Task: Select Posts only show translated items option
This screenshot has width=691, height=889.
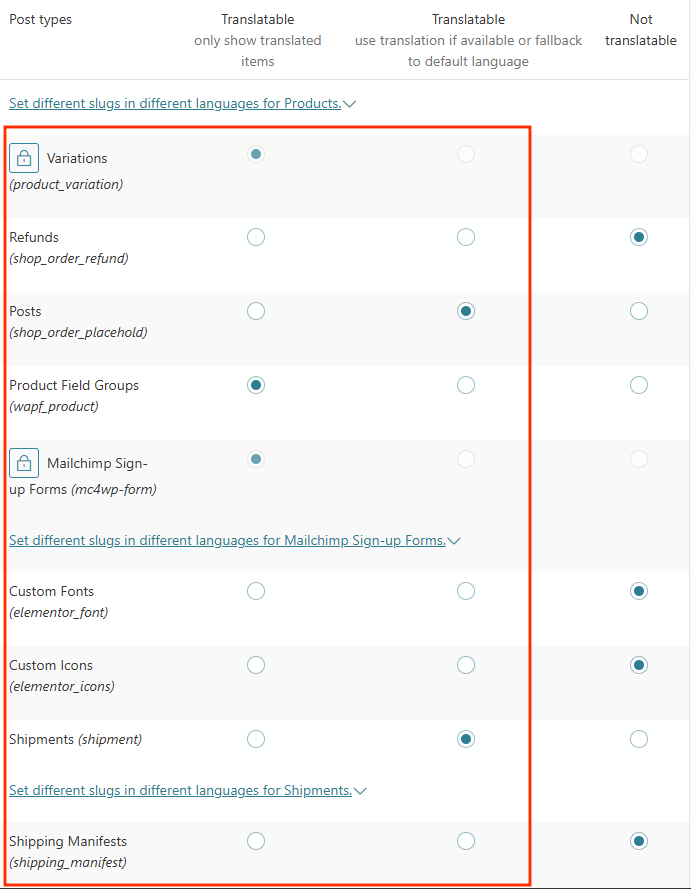Action: (256, 311)
